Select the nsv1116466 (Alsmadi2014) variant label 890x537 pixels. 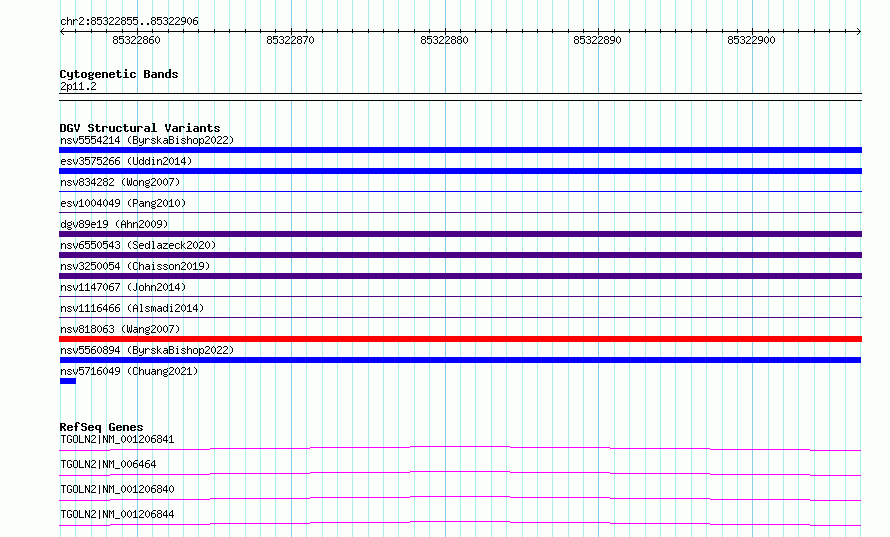tap(132, 308)
